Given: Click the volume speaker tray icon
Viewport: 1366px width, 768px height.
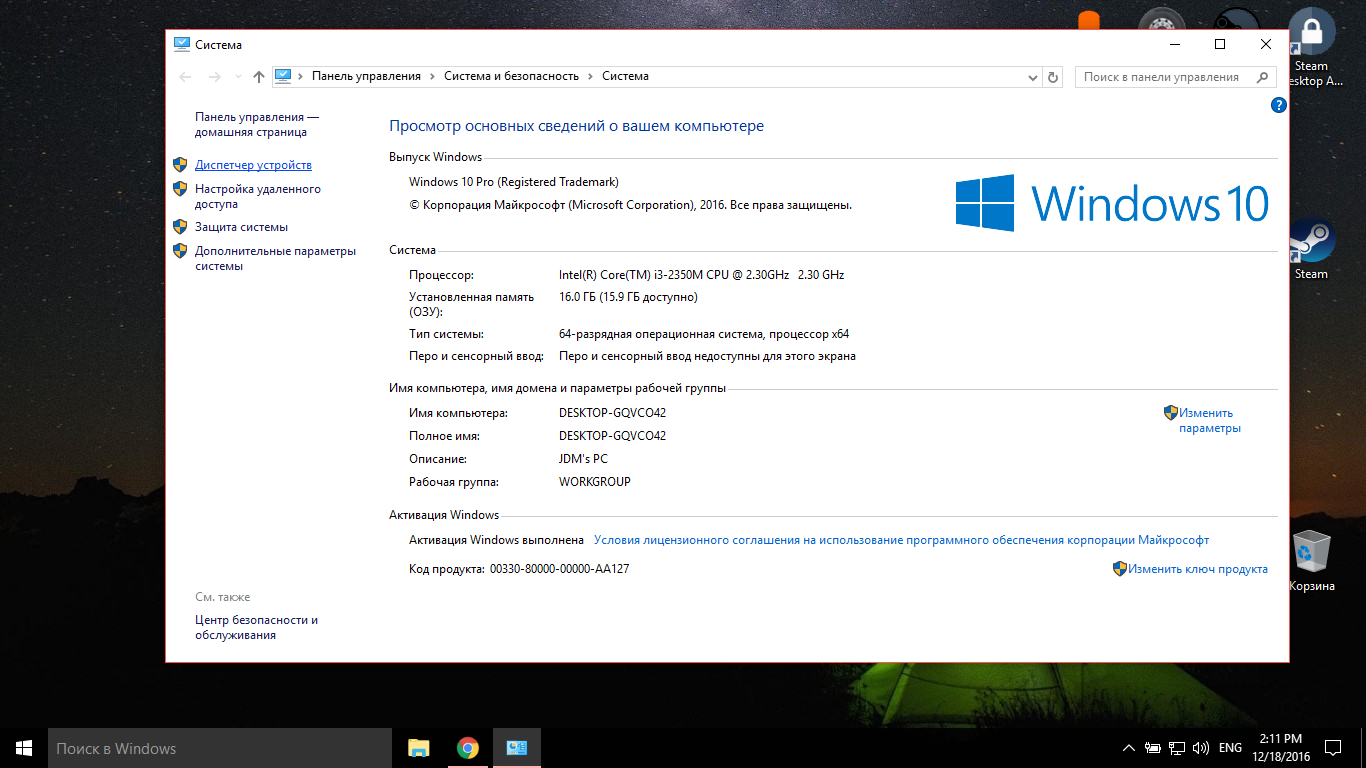Looking at the screenshot, I should [x=1201, y=748].
